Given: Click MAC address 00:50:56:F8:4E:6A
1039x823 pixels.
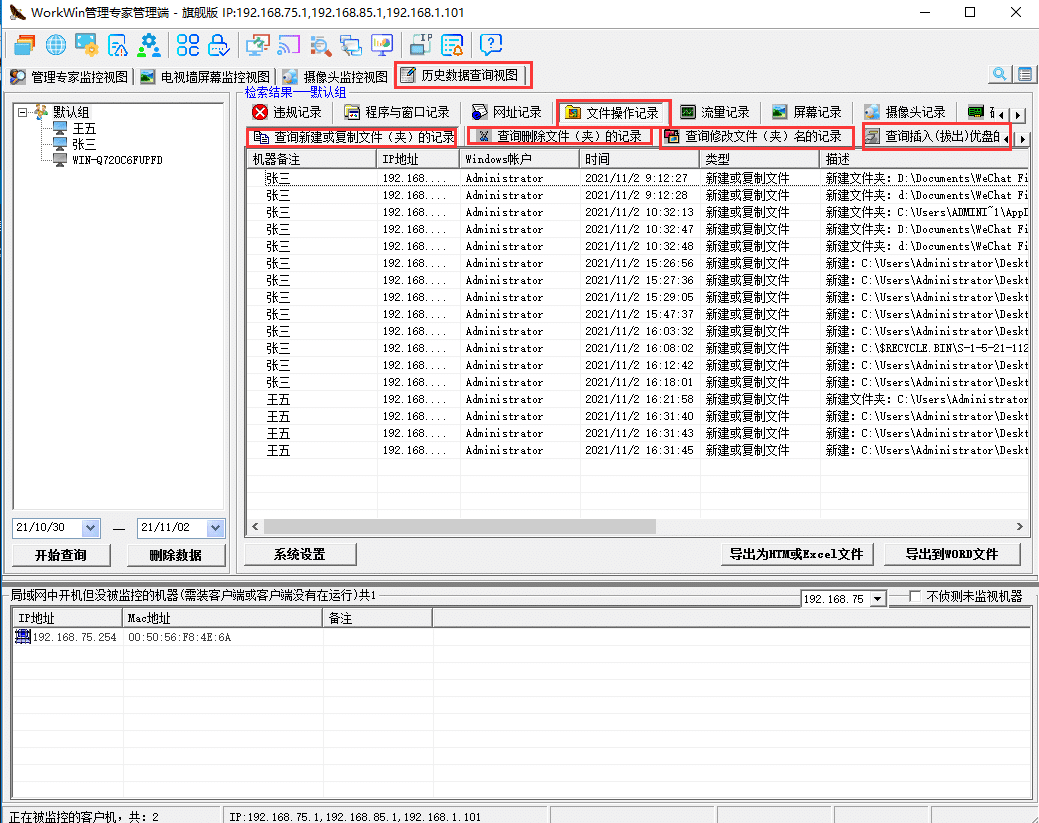Looking at the screenshot, I should pos(180,637).
